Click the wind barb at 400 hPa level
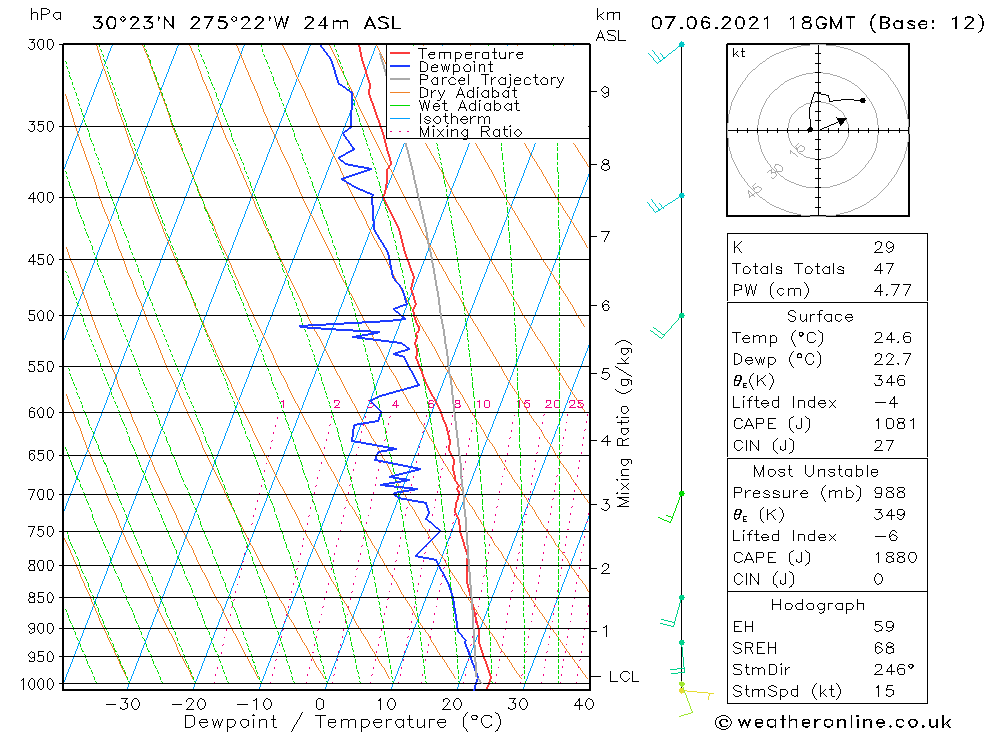 665,203
